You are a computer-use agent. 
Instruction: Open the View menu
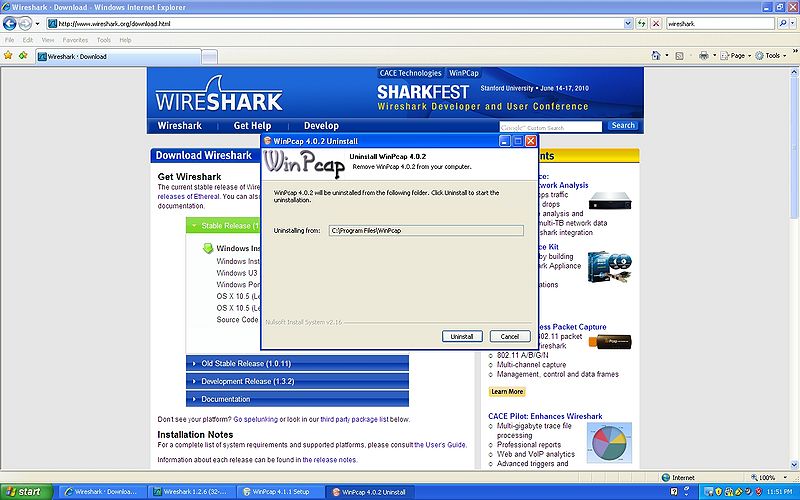pos(48,40)
